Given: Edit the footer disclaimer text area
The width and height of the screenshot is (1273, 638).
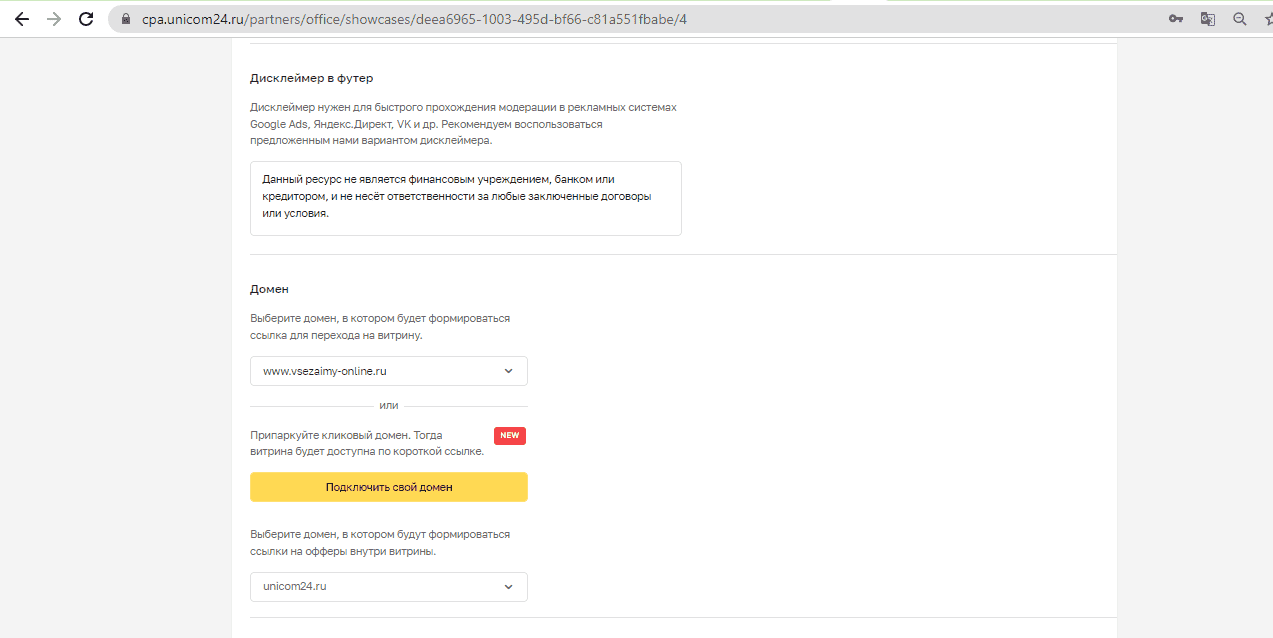Looking at the screenshot, I should (x=465, y=198).
